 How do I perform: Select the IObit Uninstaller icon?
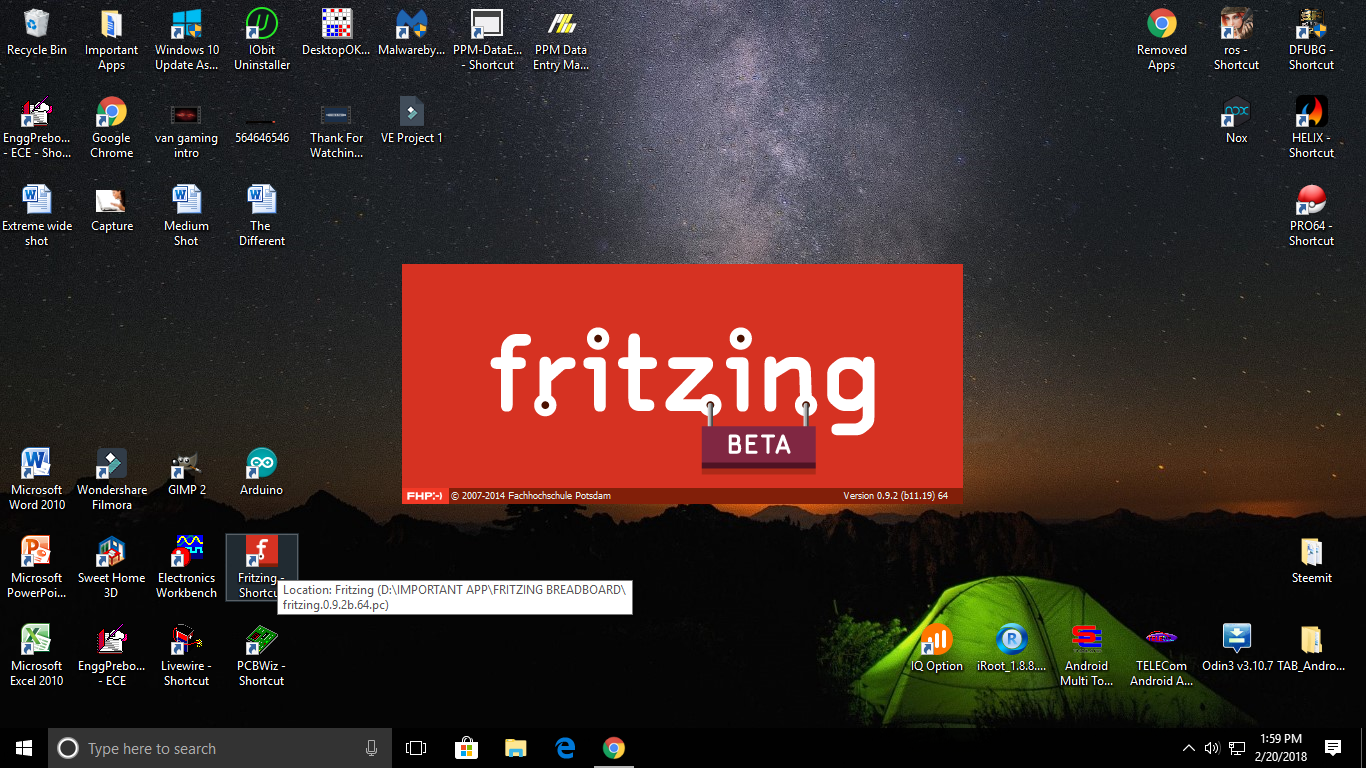(x=262, y=40)
